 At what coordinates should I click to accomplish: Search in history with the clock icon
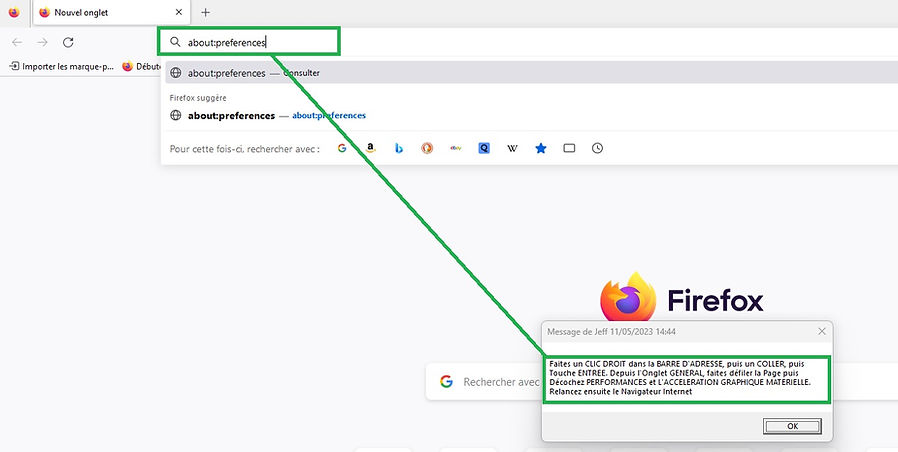(597, 148)
